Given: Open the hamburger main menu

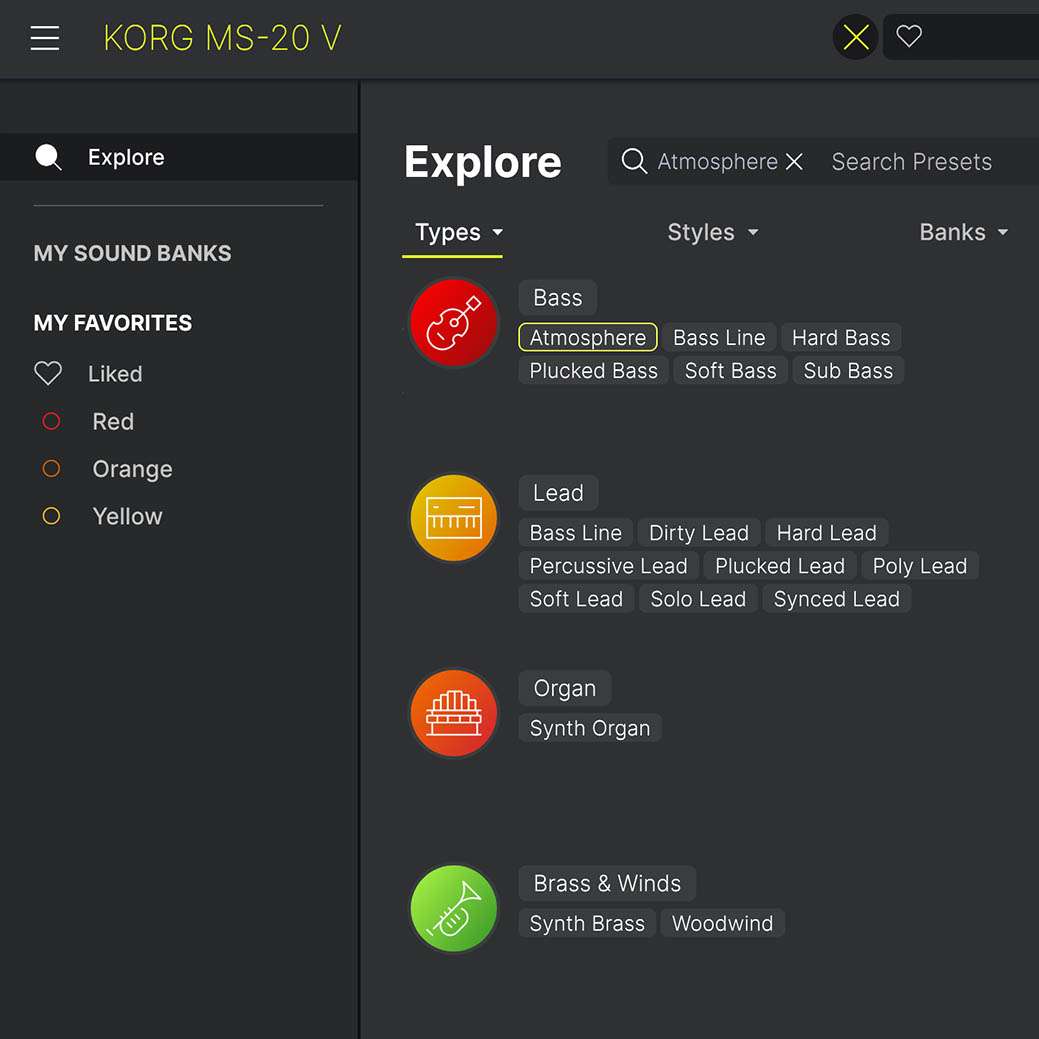Looking at the screenshot, I should coord(45,38).
